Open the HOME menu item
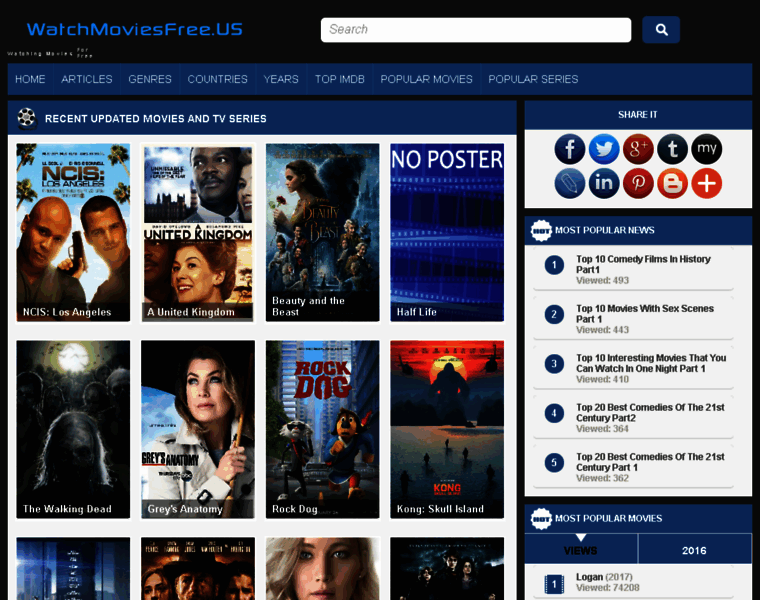This screenshot has height=600, width=760. click(x=30, y=79)
